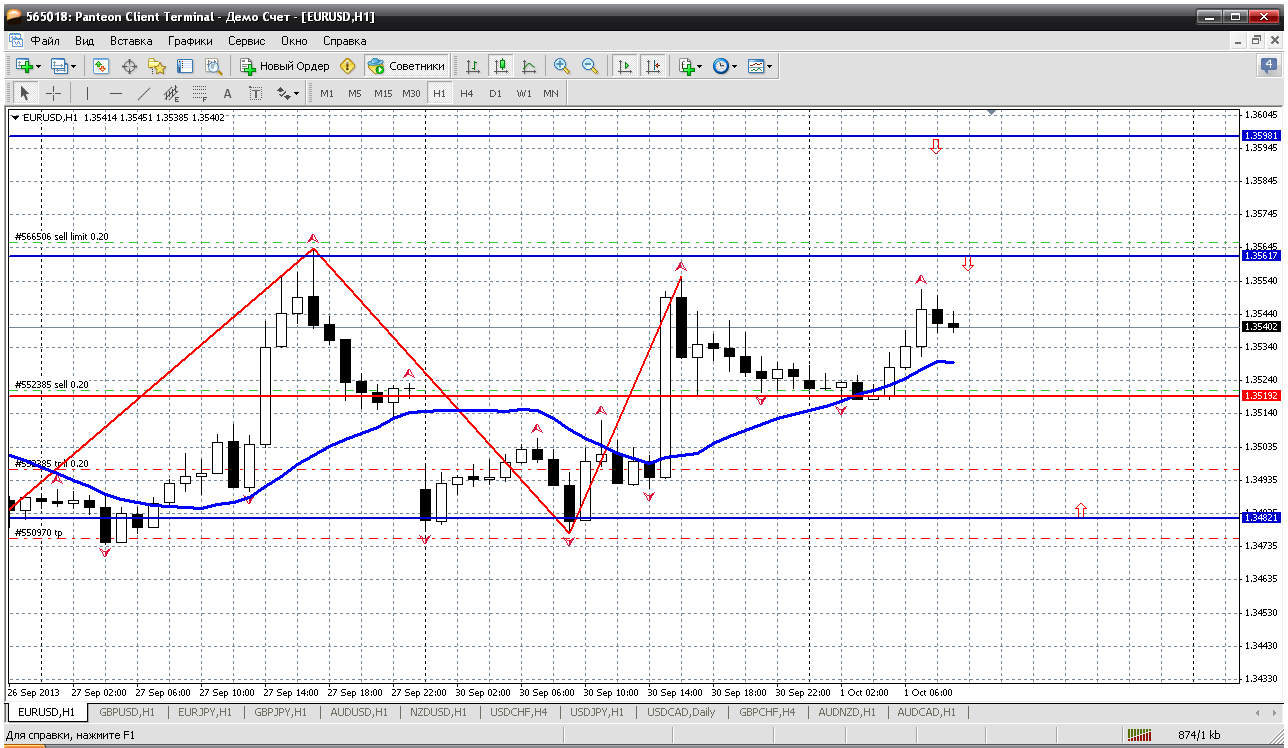The image size is (1288, 748).
Task: Select the trendline drawing tool
Action: click(x=143, y=93)
